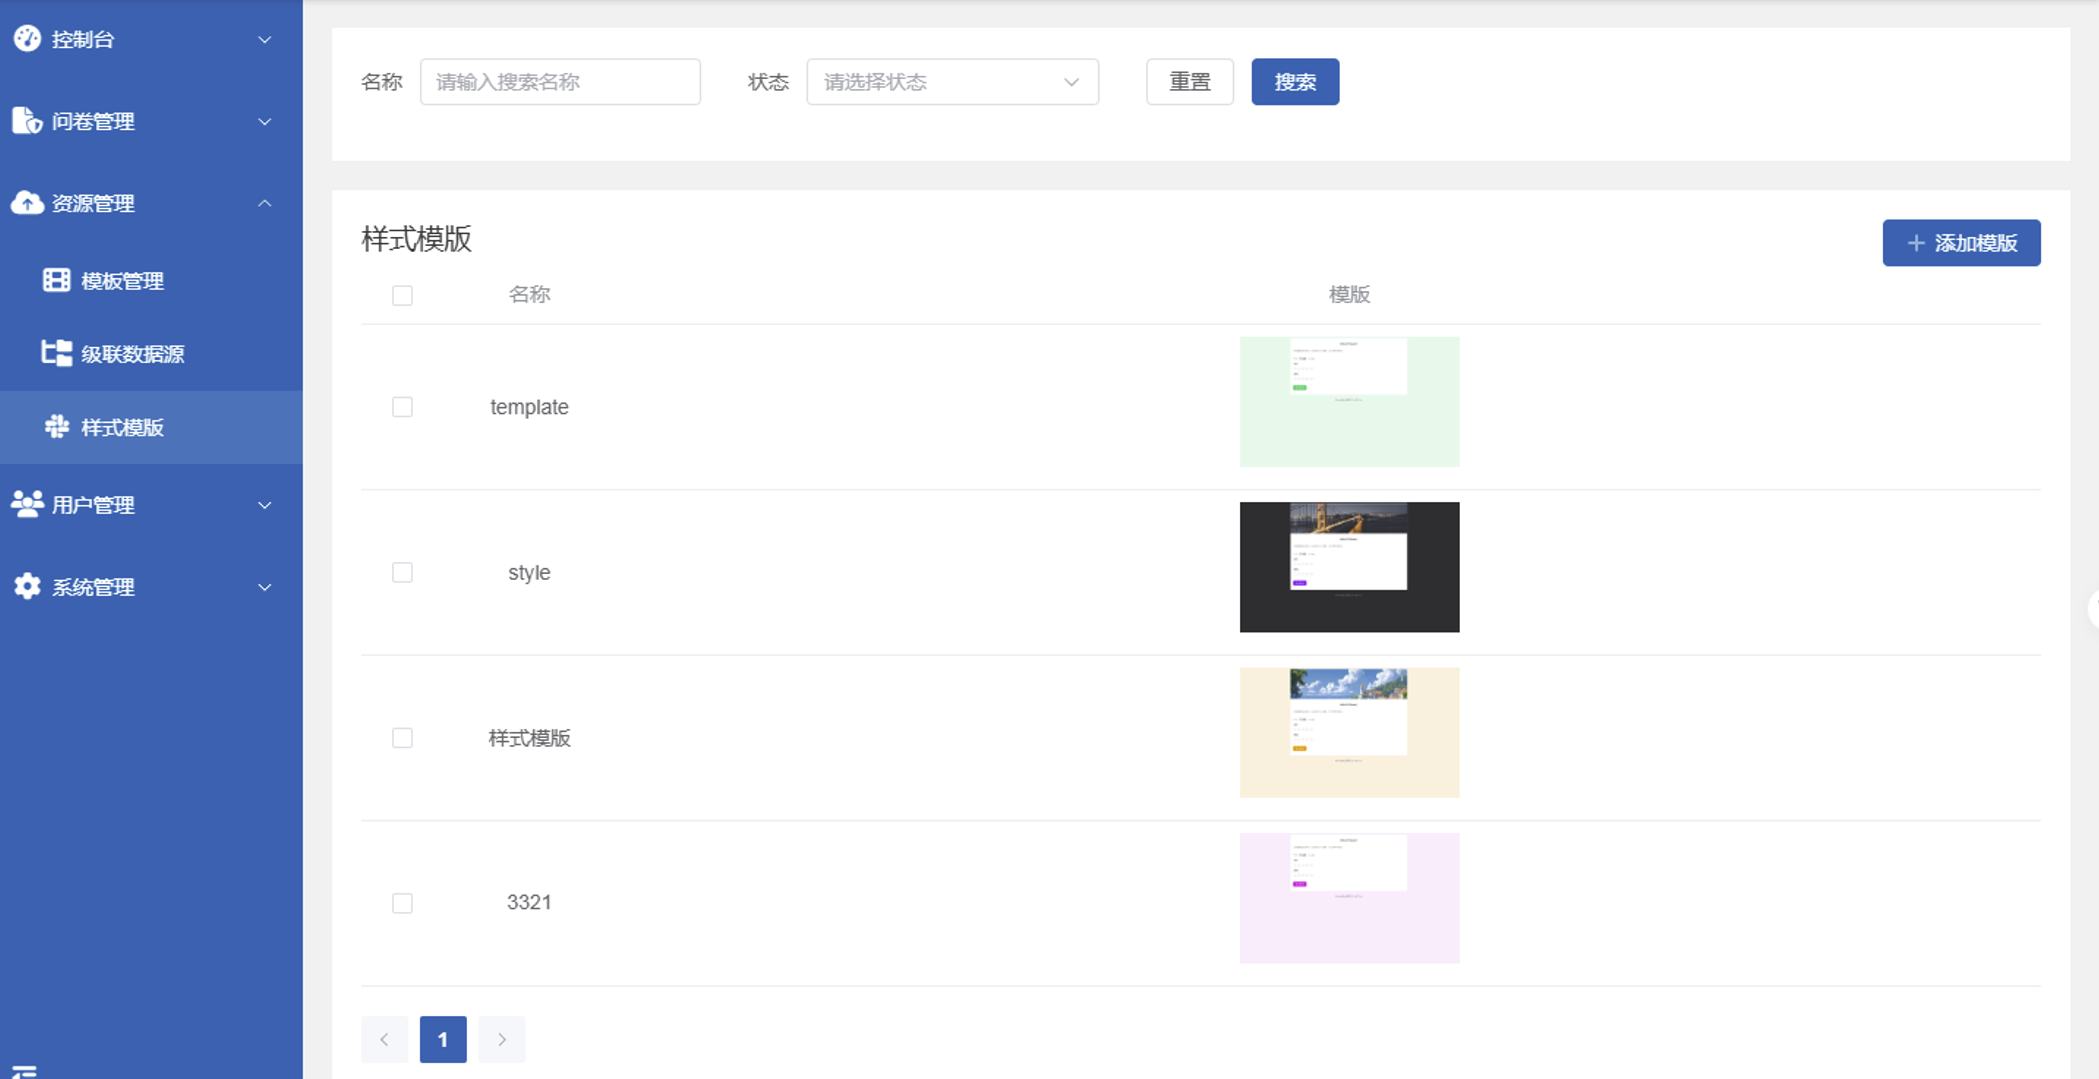Image resolution: width=2099 pixels, height=1079 pixels.
Task: Click the 控制台 dashboard icon
Action: tap(27, 39)
